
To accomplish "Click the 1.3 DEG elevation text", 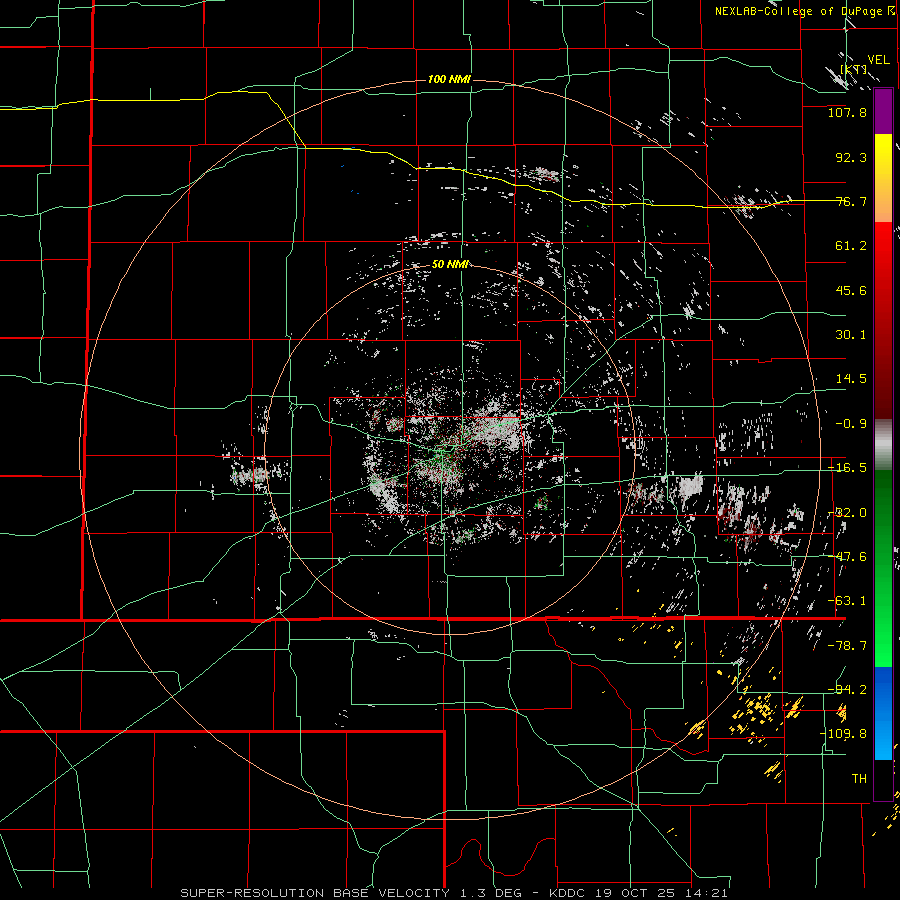I will pos(492,893).
